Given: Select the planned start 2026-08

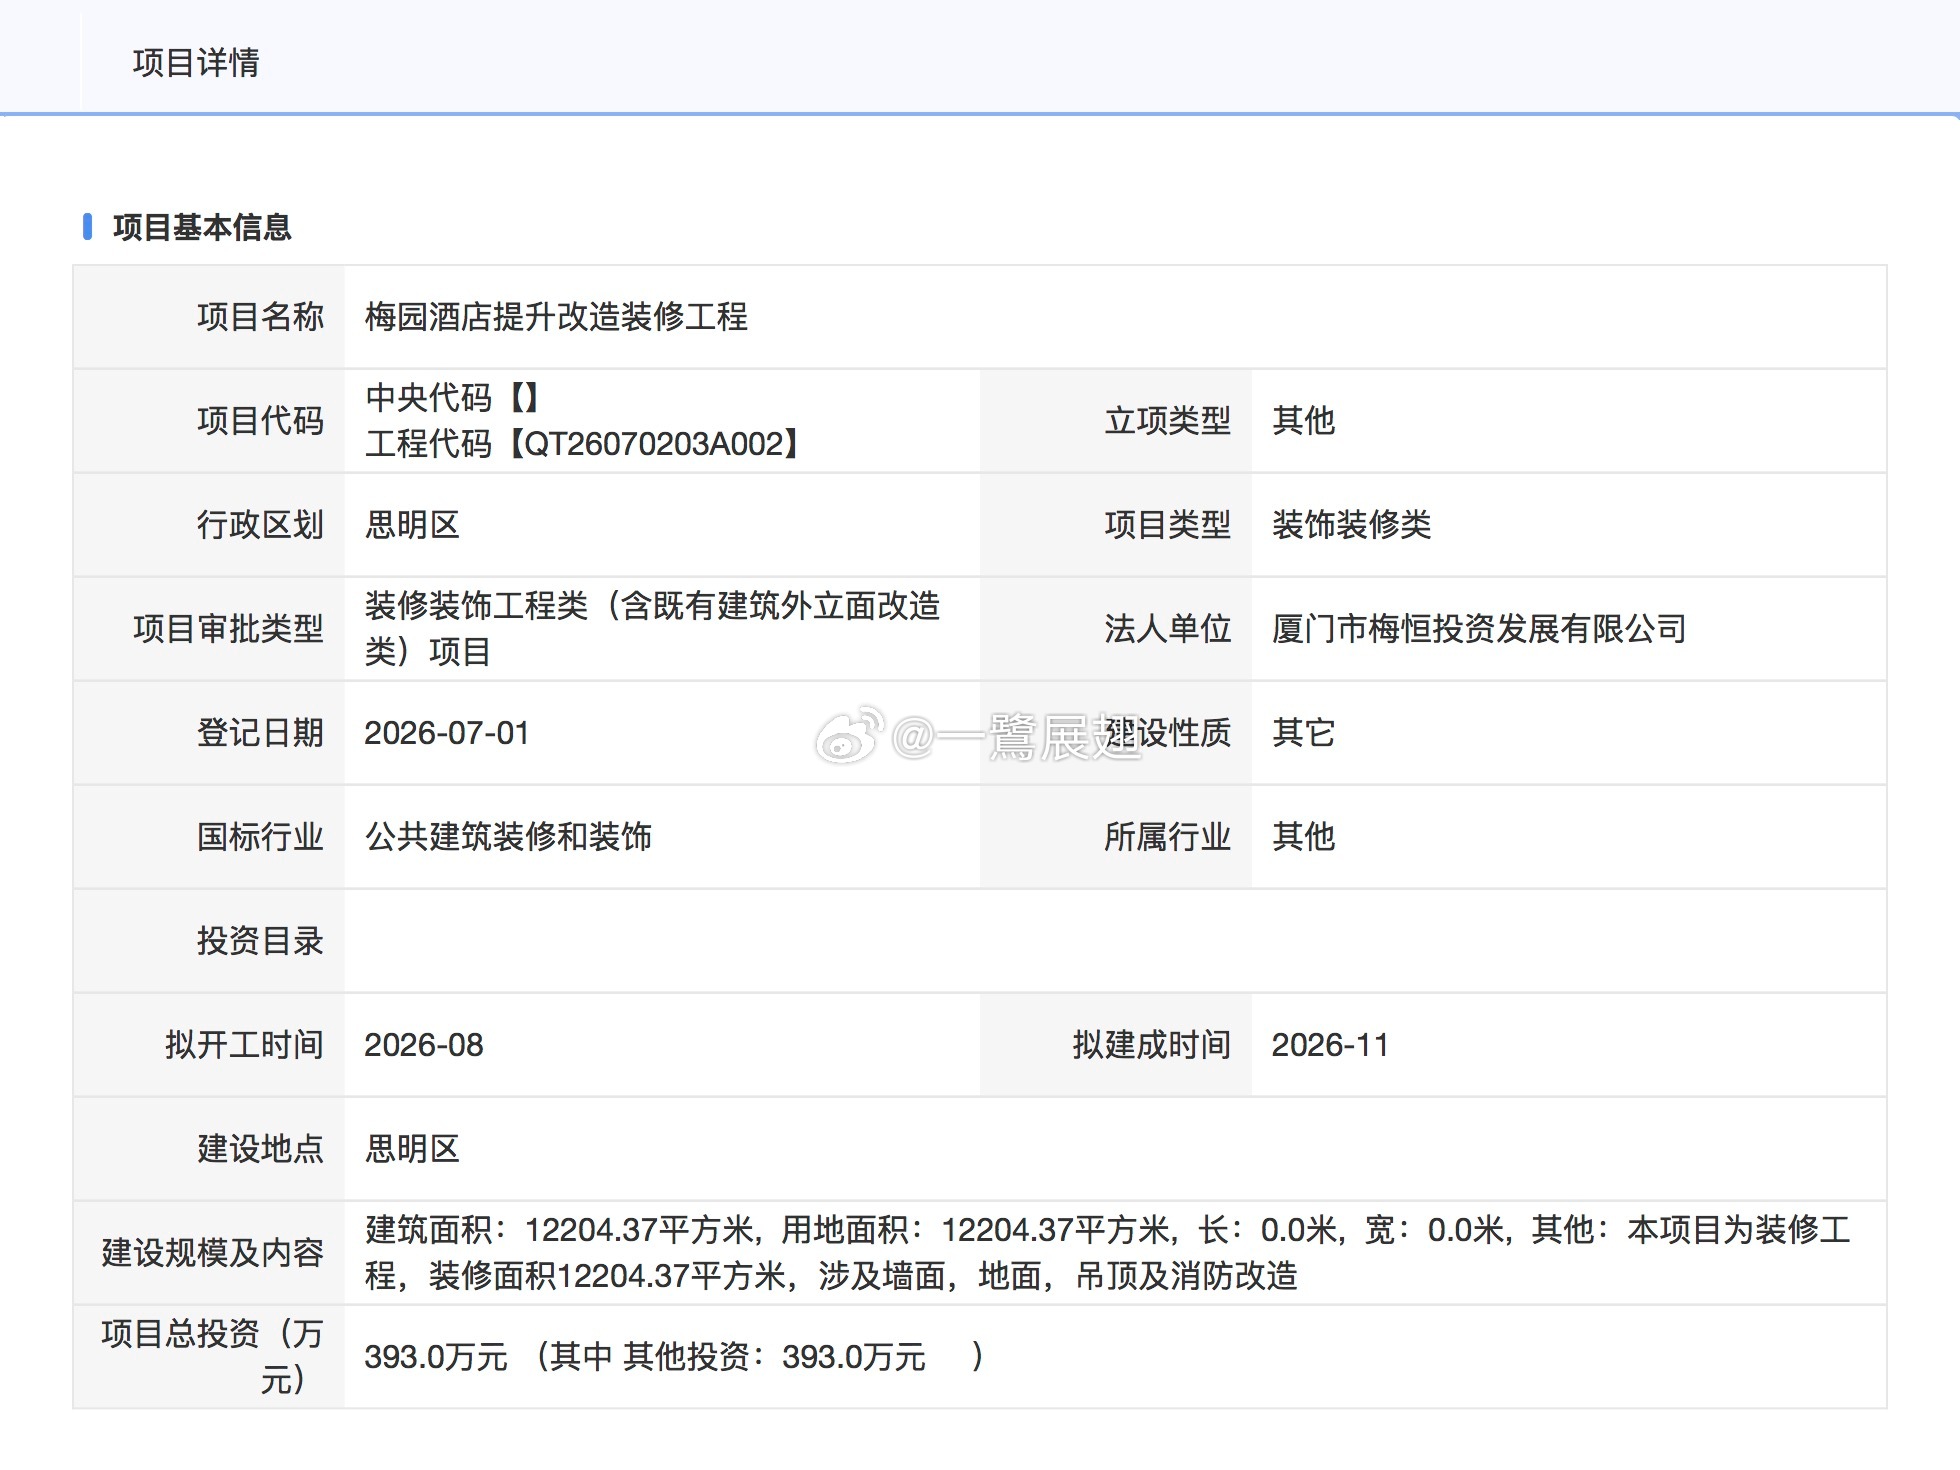Looking at the screenshot, I should (x=424, y=1045).
